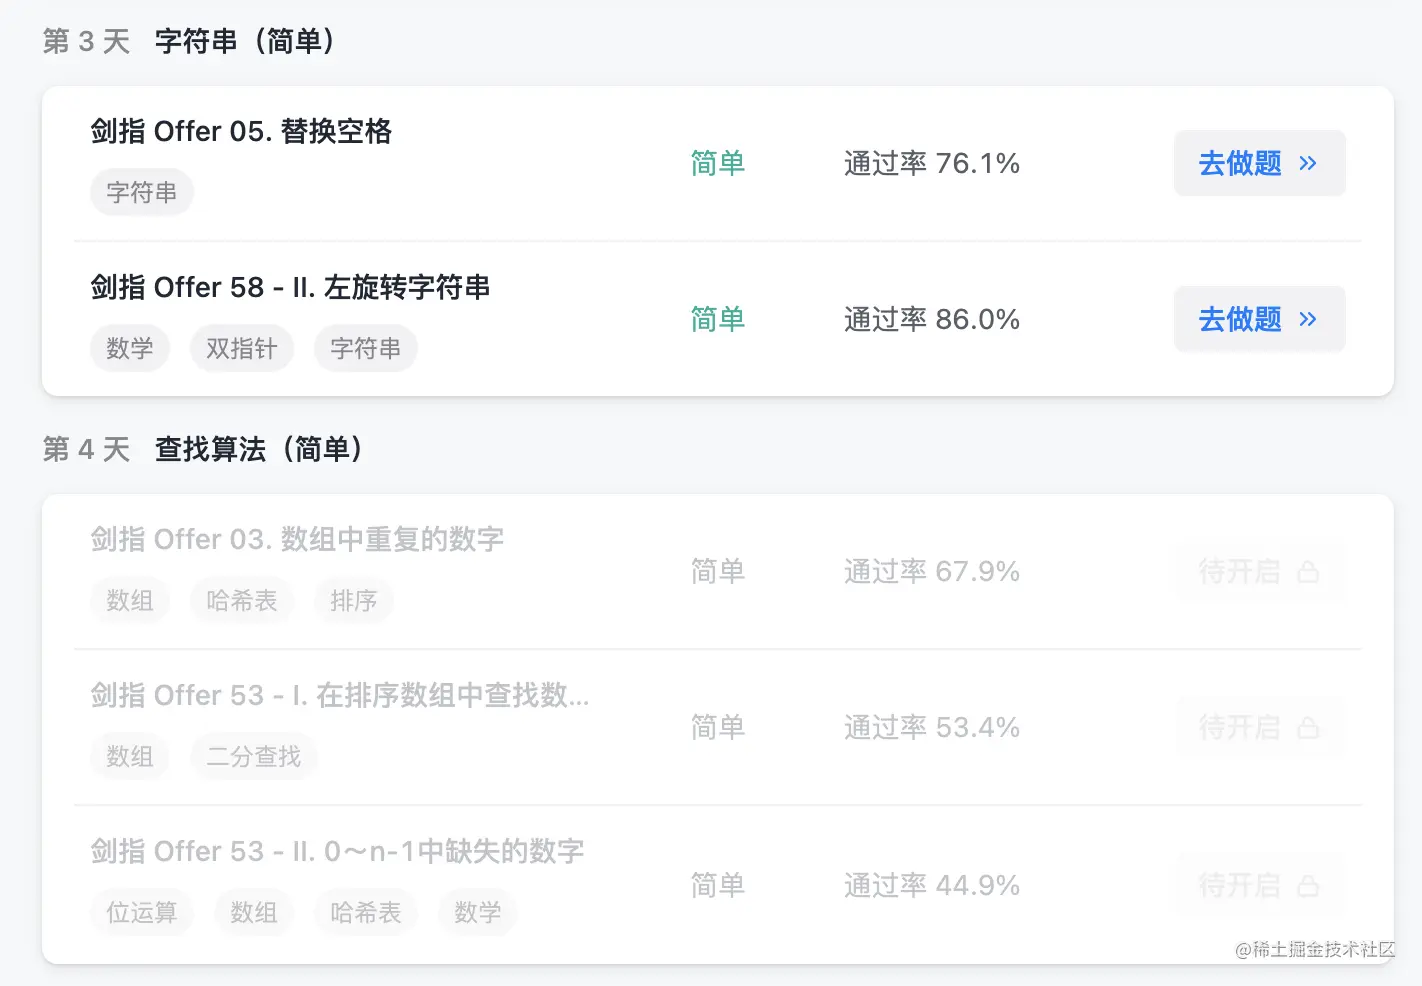The height and width of the screenshot is (986, 1422).
Task: Click the 第 4 天 查找算法 section heading
Action: (258, 449)
